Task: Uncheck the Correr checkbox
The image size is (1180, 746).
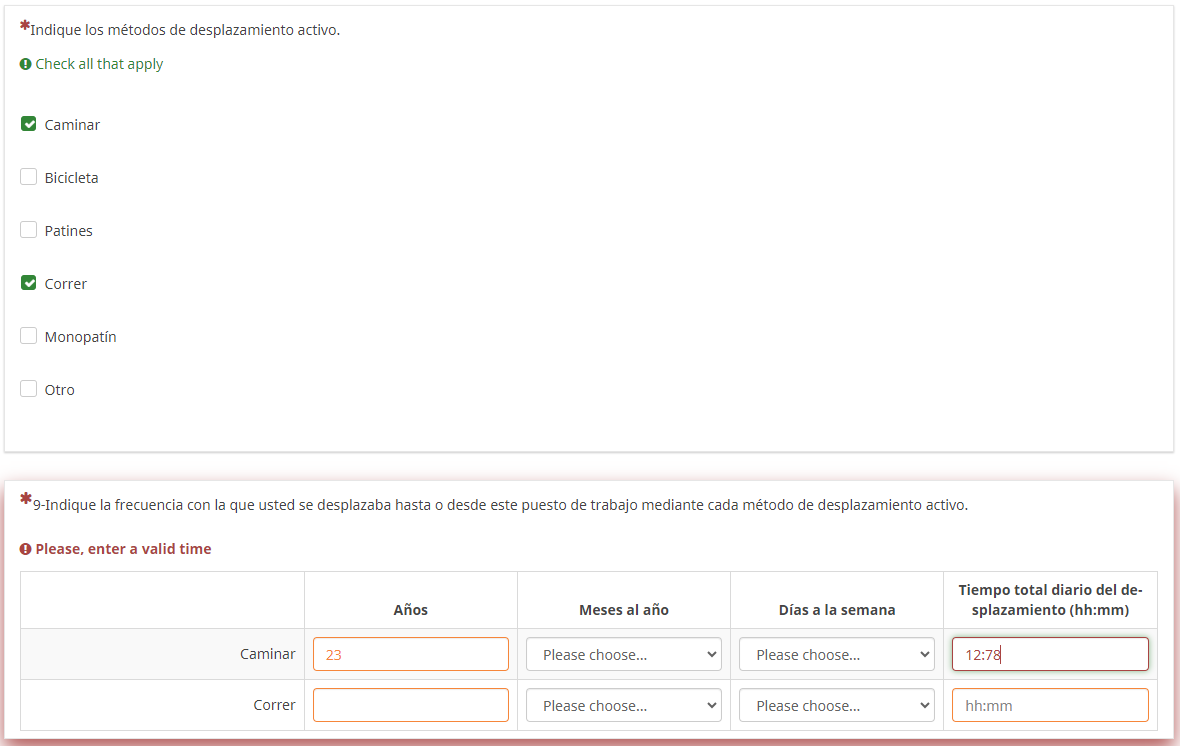Action: 29,284
